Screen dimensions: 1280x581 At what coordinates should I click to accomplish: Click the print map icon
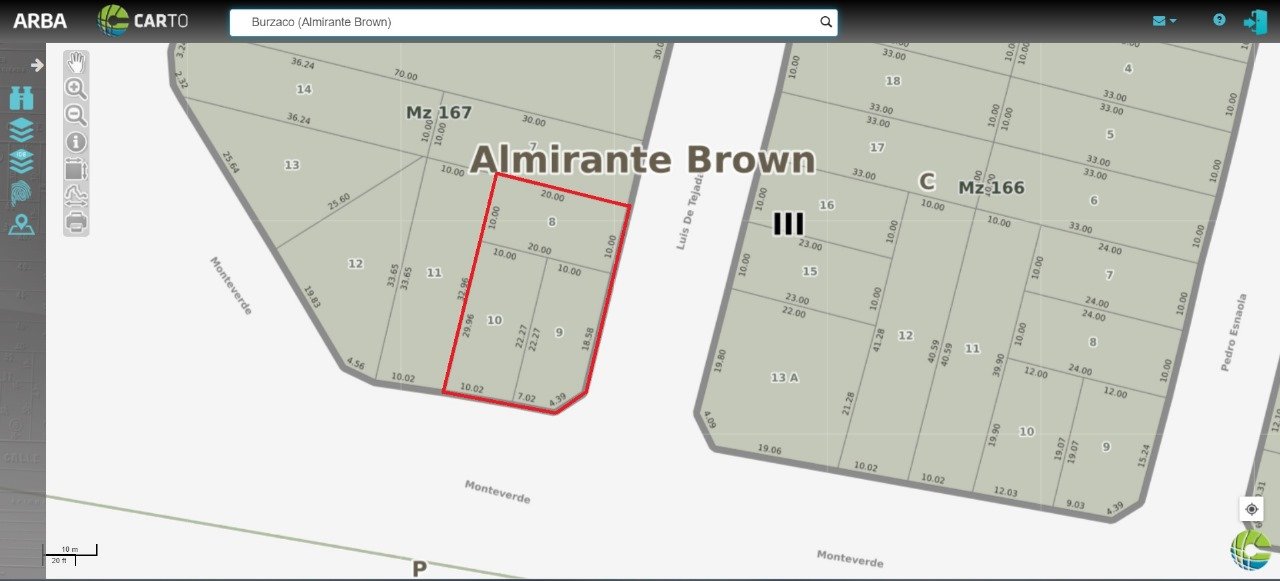pos(76,221)
